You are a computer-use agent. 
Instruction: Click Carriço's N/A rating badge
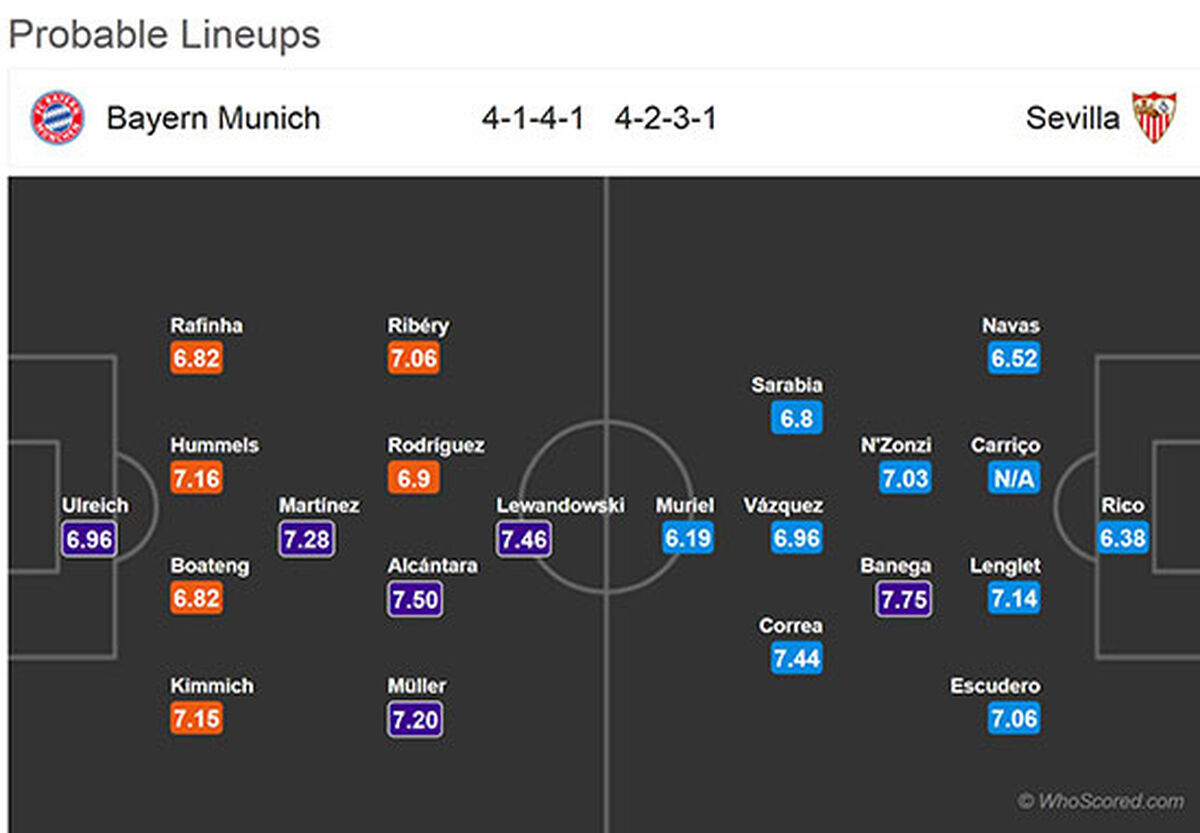1013,479
